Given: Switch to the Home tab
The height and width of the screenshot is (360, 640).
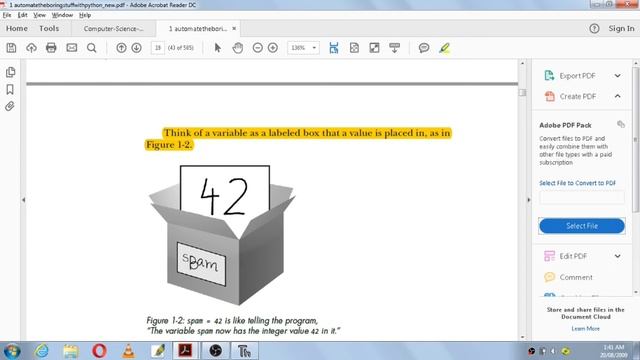Looking at the screenshot, I should coord(17,29).
